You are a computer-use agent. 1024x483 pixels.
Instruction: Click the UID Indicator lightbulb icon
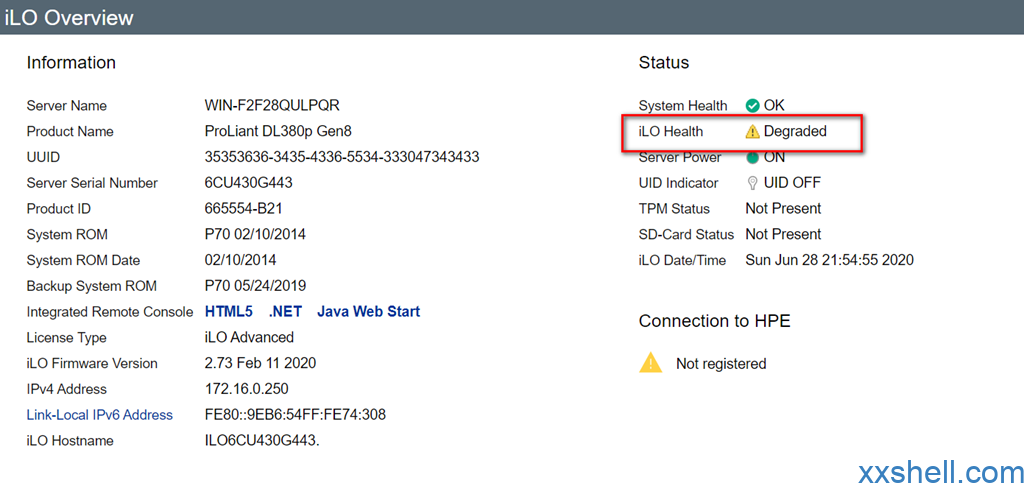(752, 183)
